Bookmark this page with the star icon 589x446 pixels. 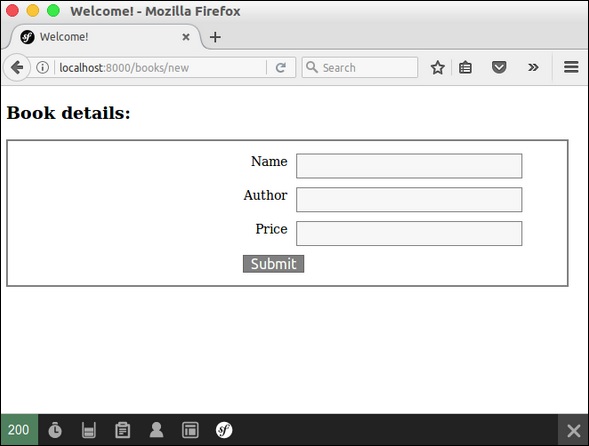click(x=438, y=68)
